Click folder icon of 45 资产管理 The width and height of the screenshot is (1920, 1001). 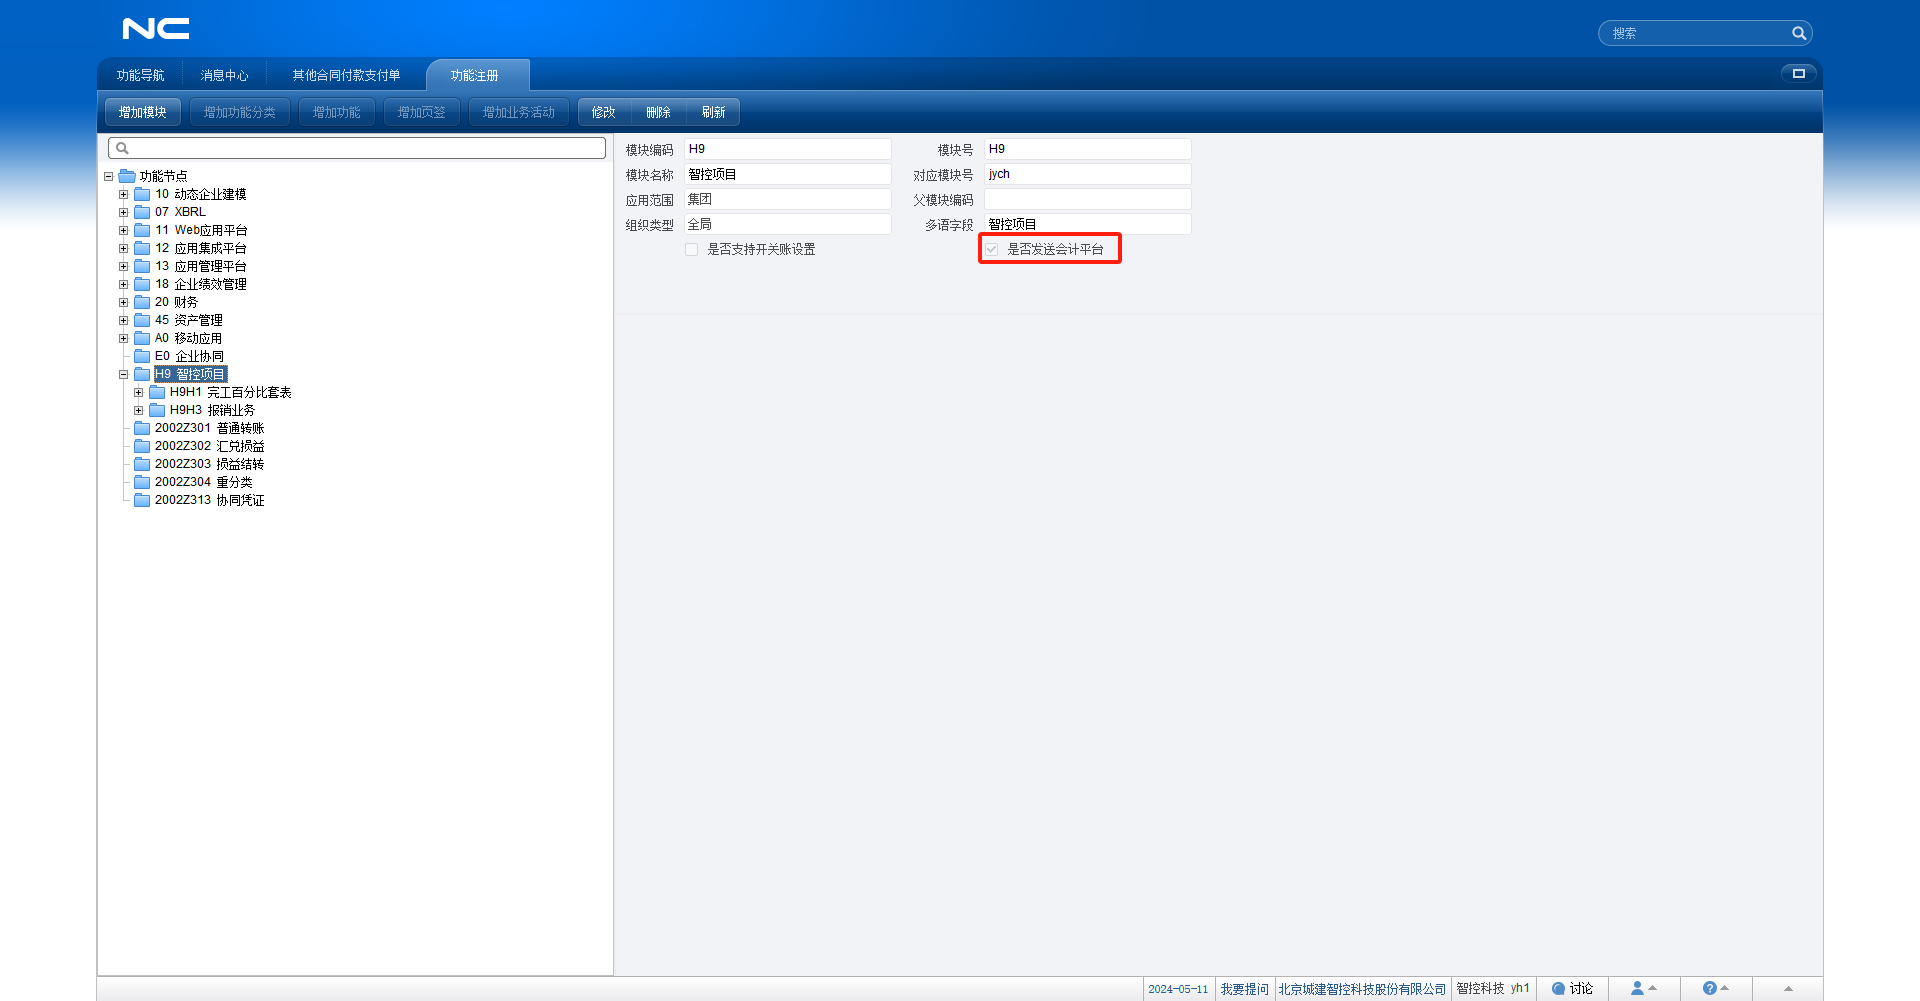pyautogui.click(x=142, y=320)
